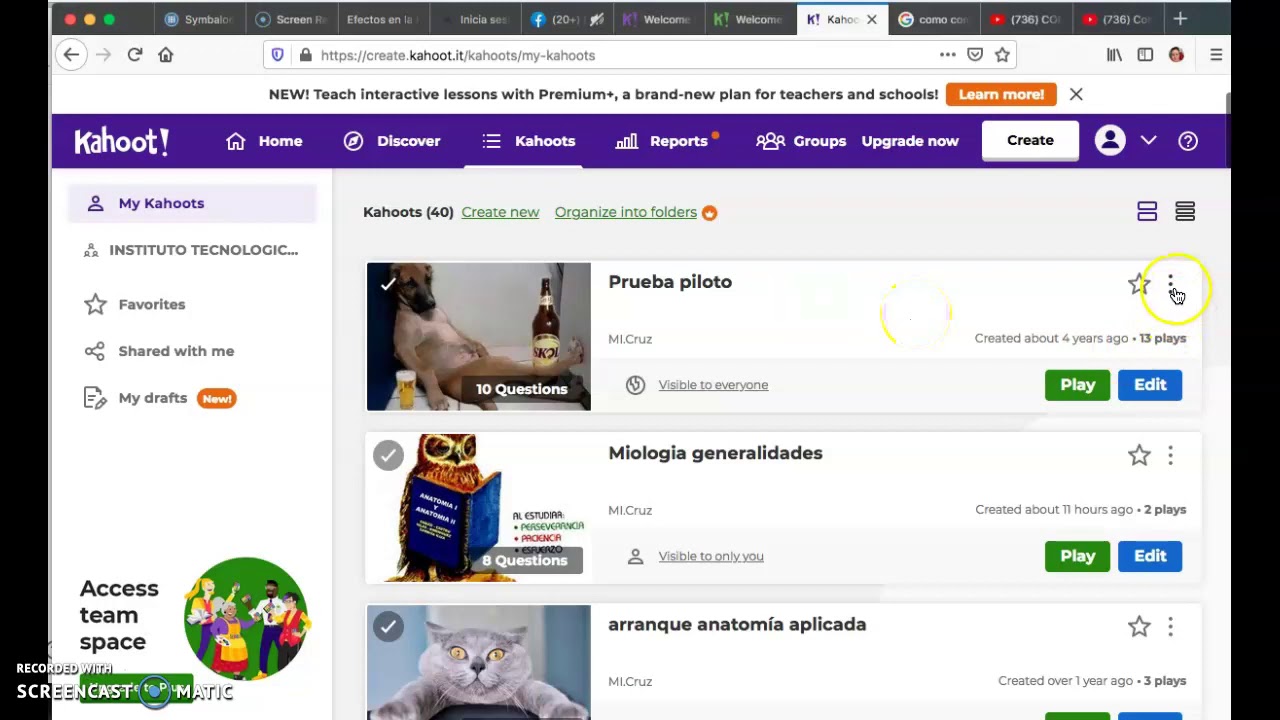Open the Miologia generalidades title
This screenshot has height=720, width=1280.
pyautogui.click(x=715, y=453)
